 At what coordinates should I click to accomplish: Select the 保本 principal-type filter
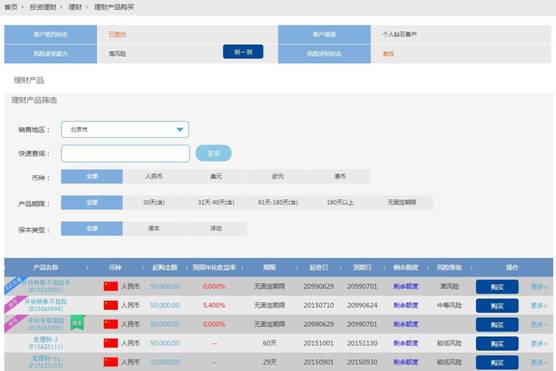click(154, 228)
